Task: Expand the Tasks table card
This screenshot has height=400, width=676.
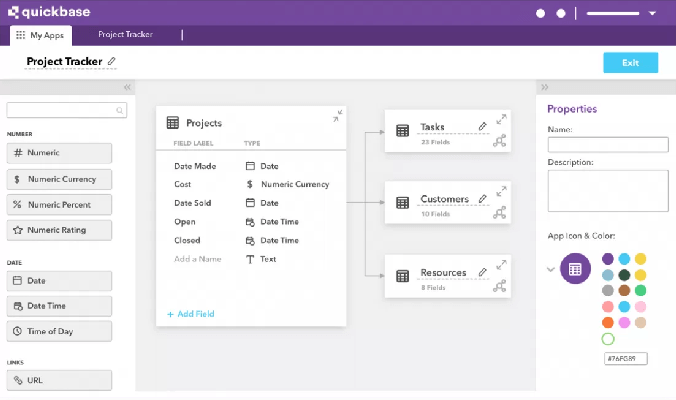Action: coord(501,119)
